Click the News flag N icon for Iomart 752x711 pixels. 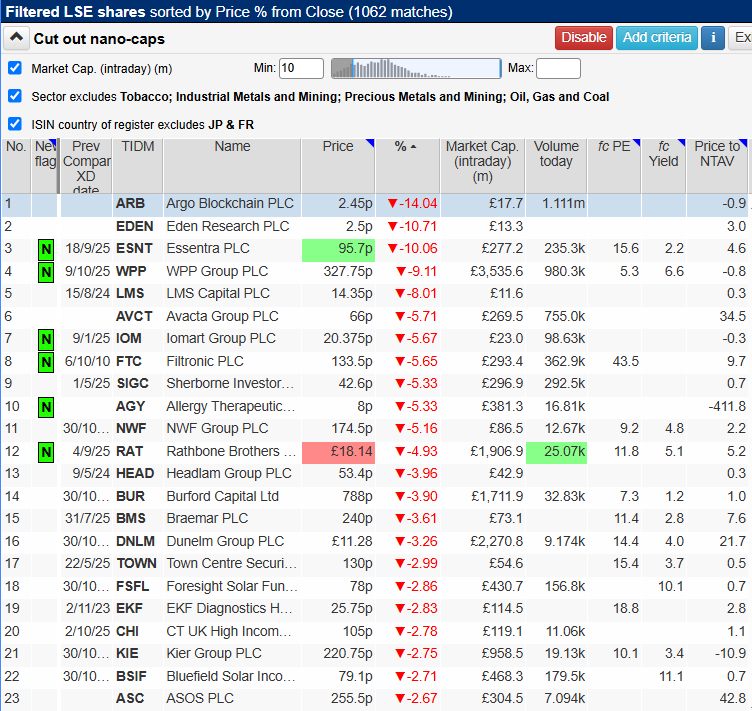(46, 339)
